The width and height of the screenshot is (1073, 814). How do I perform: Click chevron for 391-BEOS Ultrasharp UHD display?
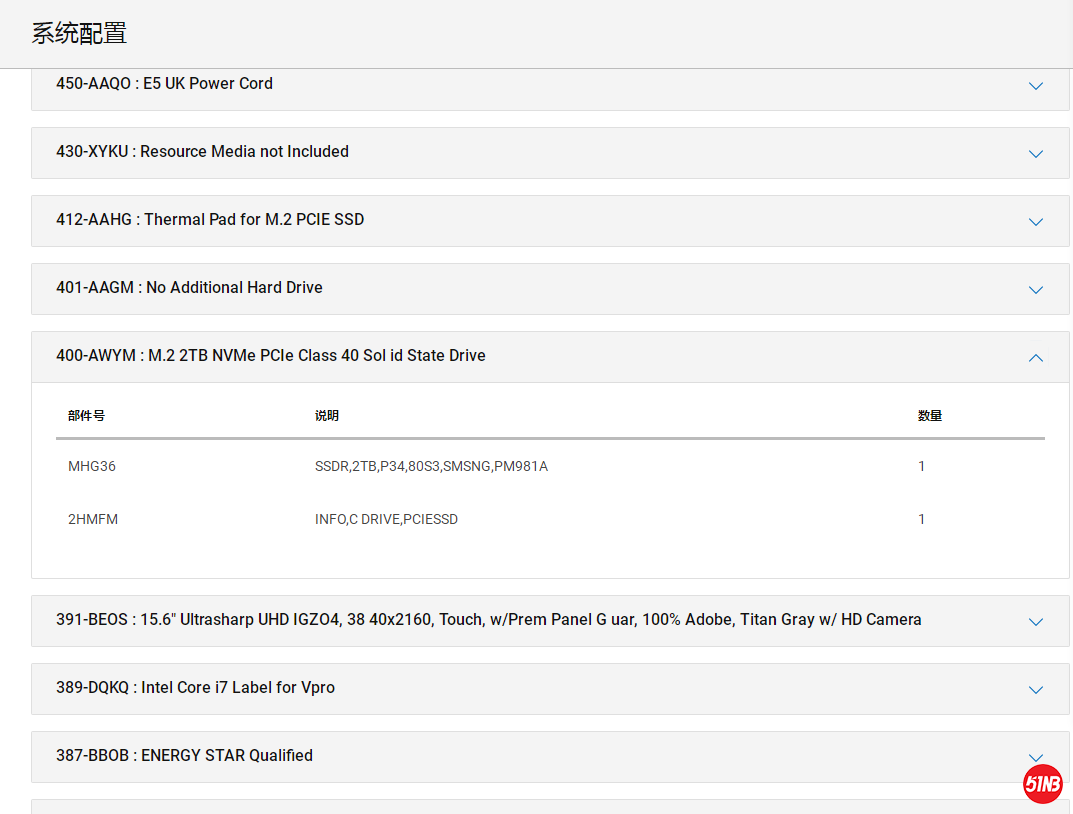[1036, 622]
